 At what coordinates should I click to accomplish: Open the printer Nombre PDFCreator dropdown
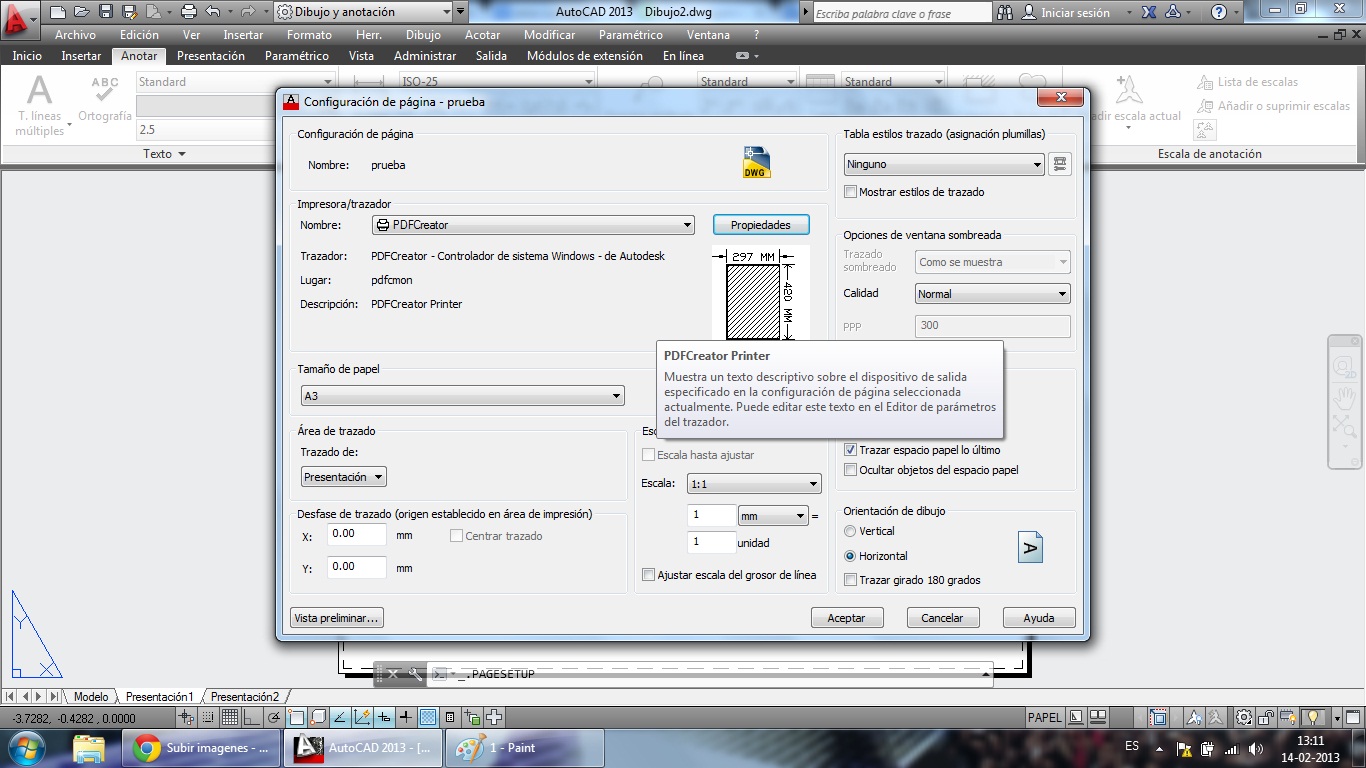click(x=533, y=225)
